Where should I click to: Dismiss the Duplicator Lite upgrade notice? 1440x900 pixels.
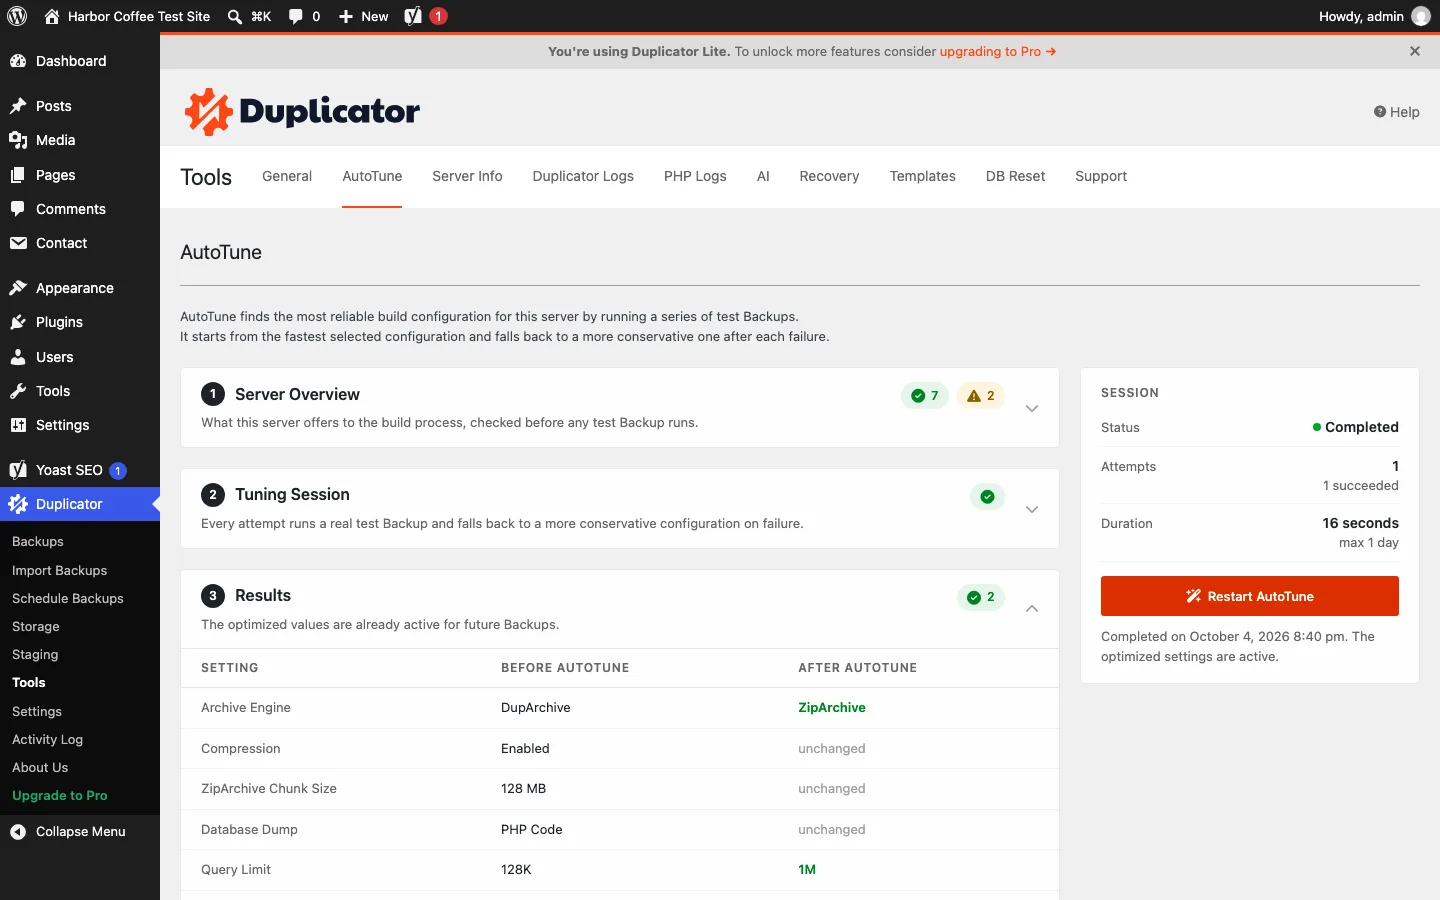1415,51
